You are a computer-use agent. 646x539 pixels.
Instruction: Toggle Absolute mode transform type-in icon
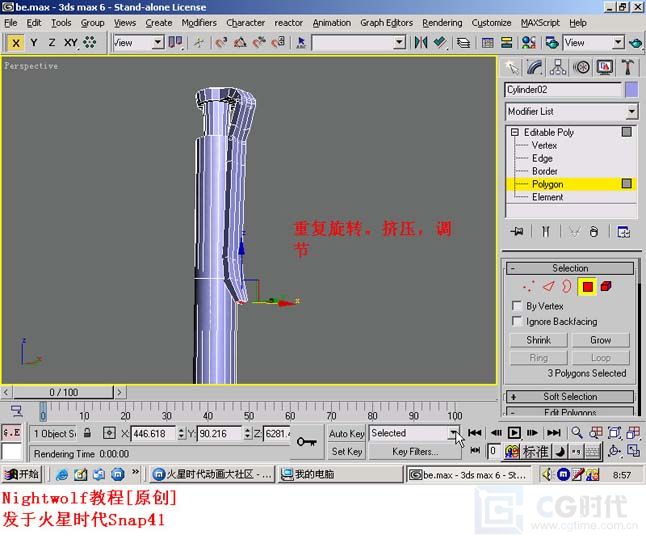coord(109,433)
